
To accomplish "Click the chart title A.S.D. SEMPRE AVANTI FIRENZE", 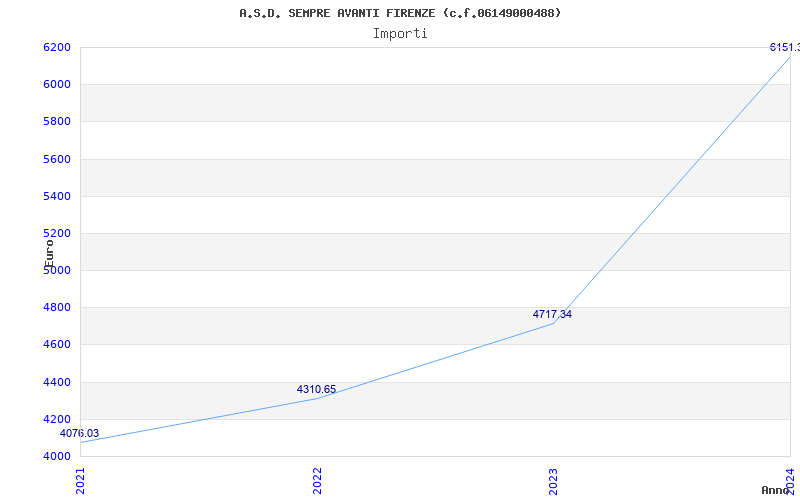I will 400,13.
